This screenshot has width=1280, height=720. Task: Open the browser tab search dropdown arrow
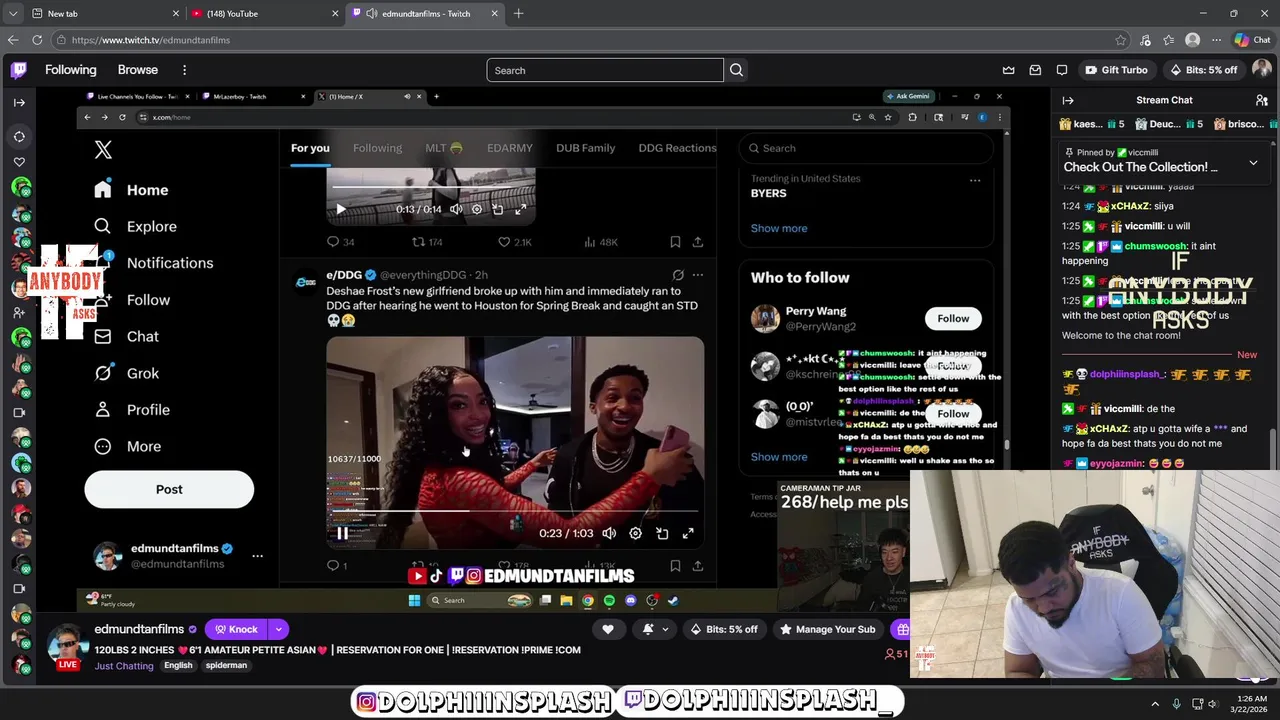click(12, 13)
